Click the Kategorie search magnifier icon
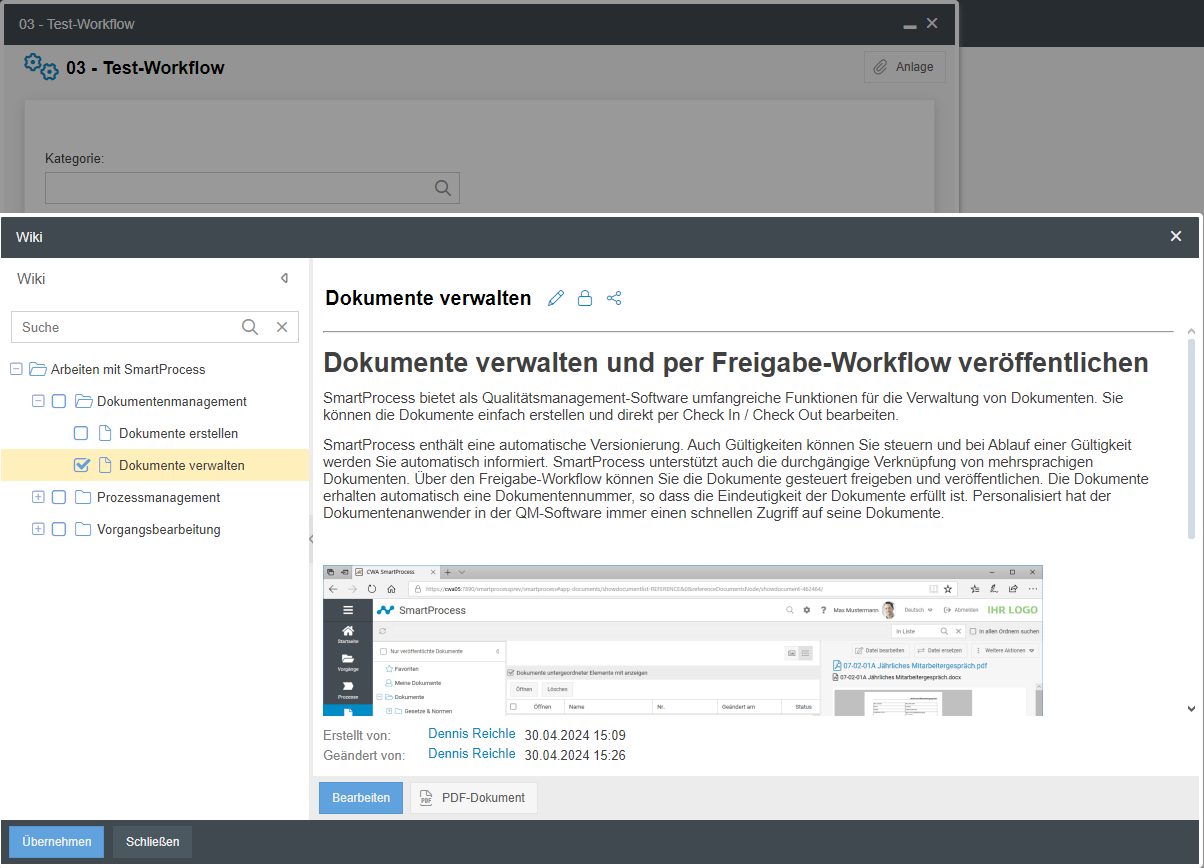1204x868 pixels. 443,188
